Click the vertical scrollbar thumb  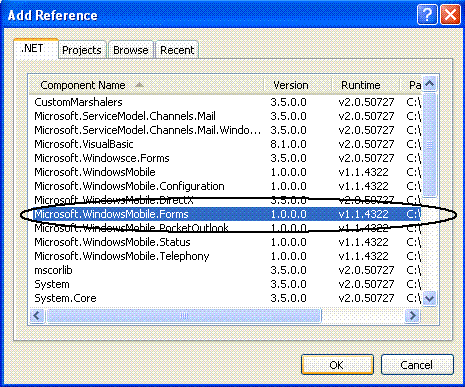430,145
